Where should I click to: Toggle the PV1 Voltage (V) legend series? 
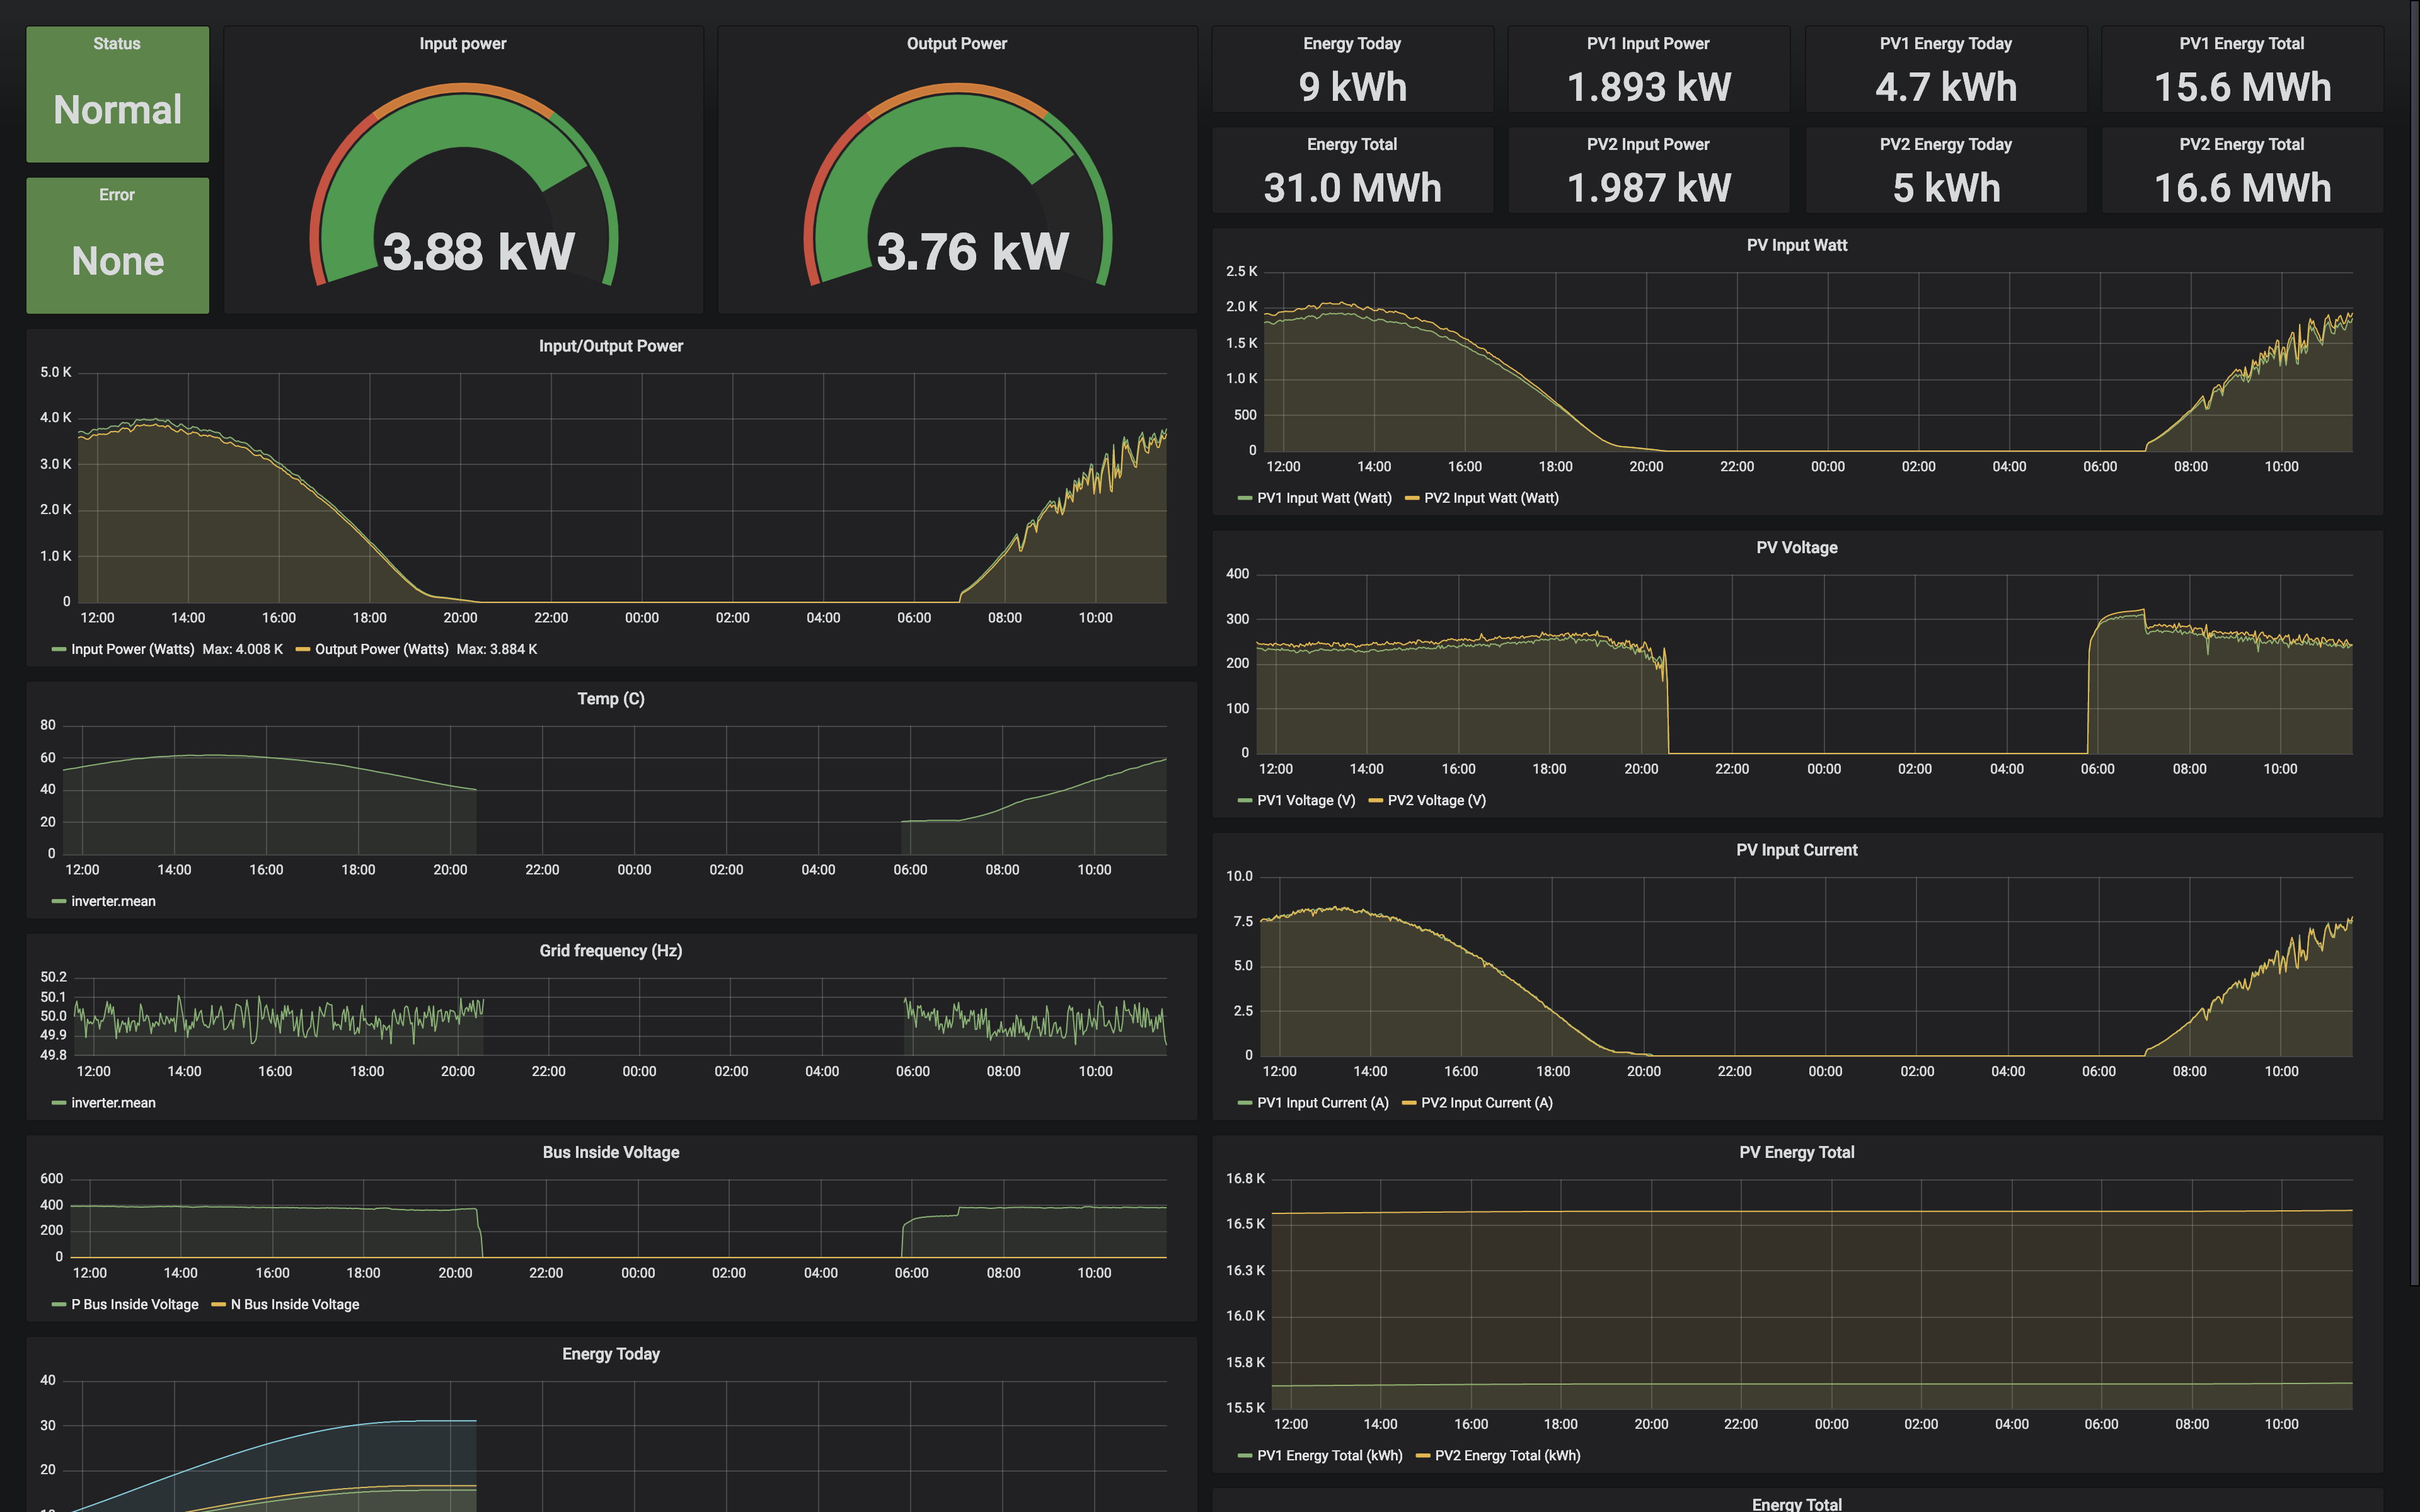coord(1306,801)
